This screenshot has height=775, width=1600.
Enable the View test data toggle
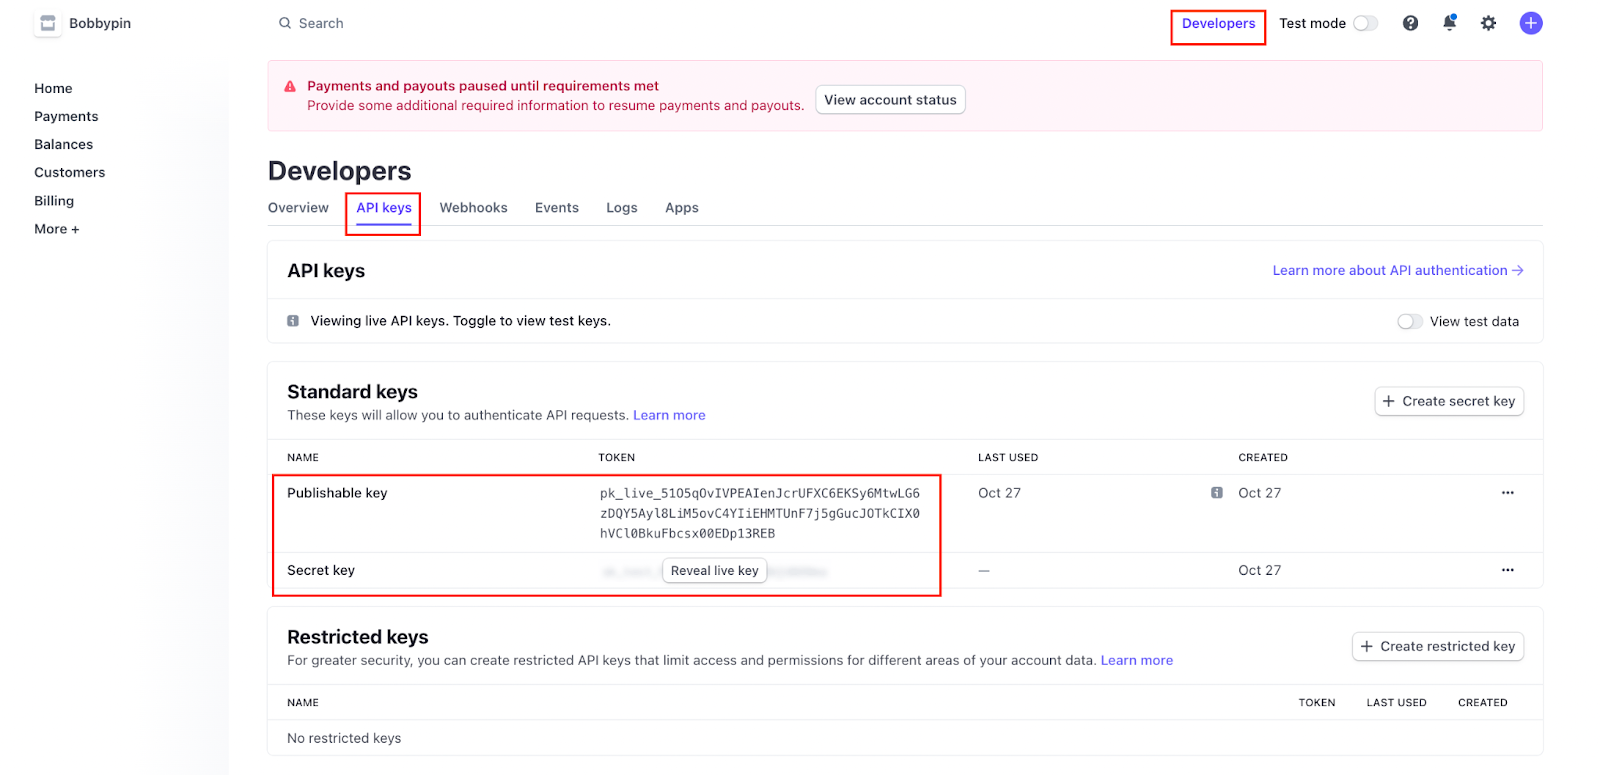[1409, 321]
